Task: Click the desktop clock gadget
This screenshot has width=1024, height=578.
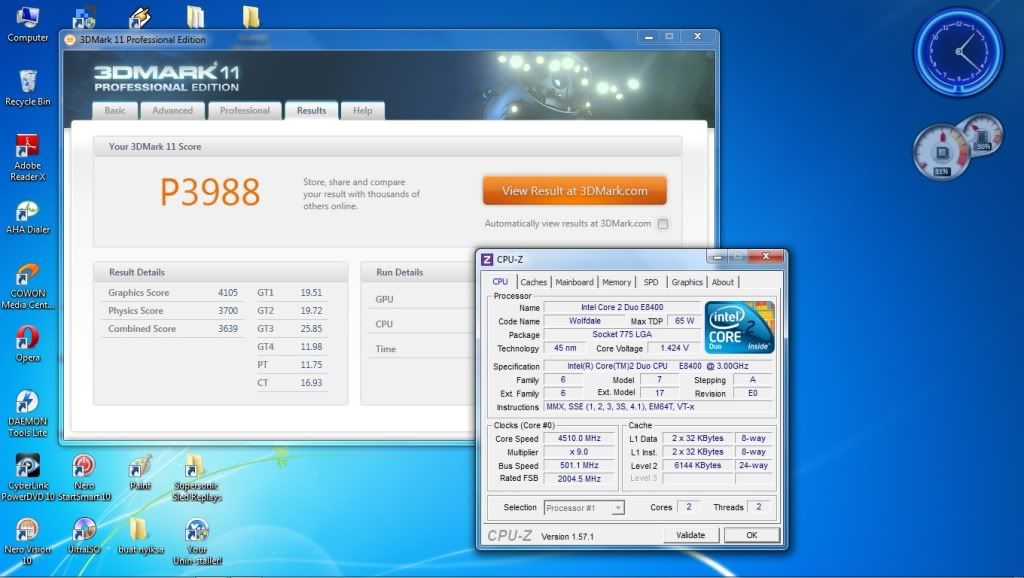Action: click(959, 52)
